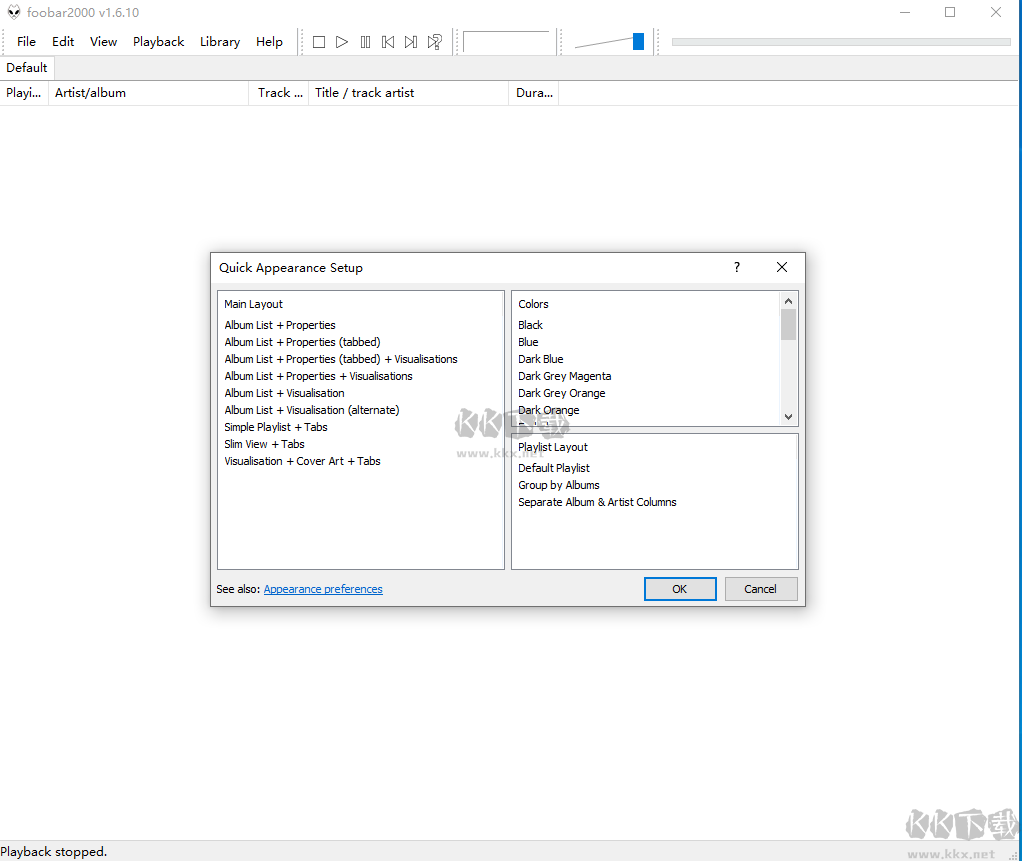Start playback with the Play button
The height and width of the screenshot is (861, 1022).
coord(342,42)
